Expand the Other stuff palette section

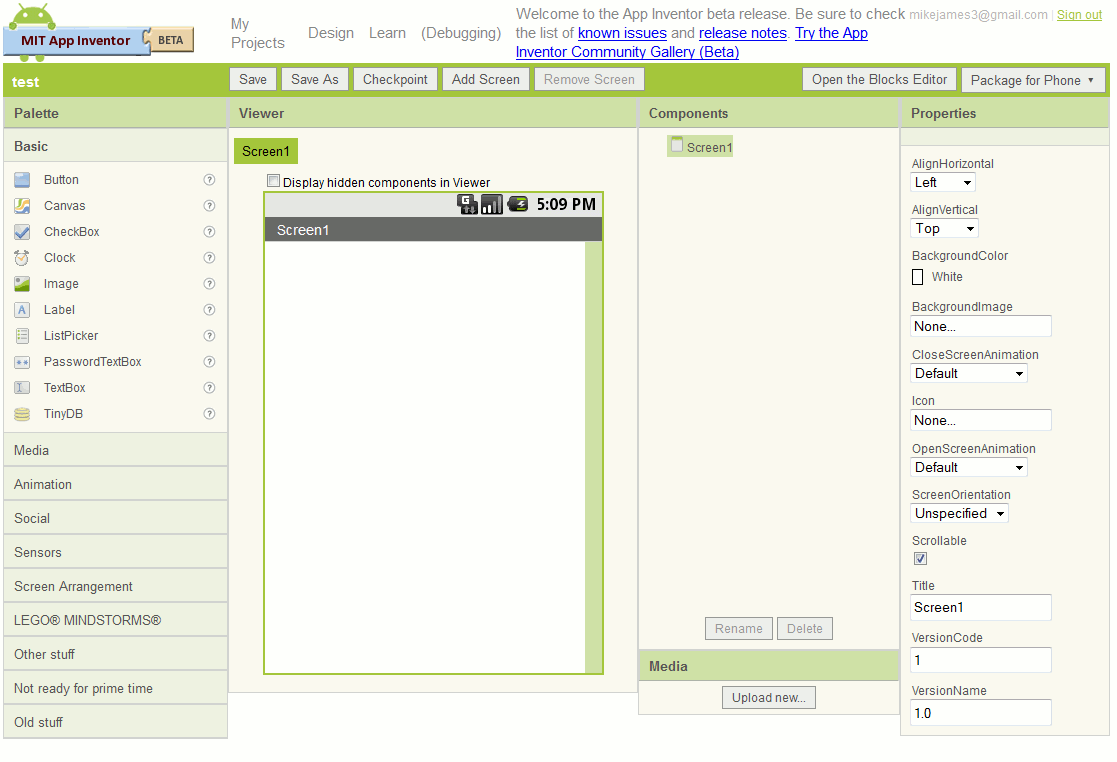115,654
